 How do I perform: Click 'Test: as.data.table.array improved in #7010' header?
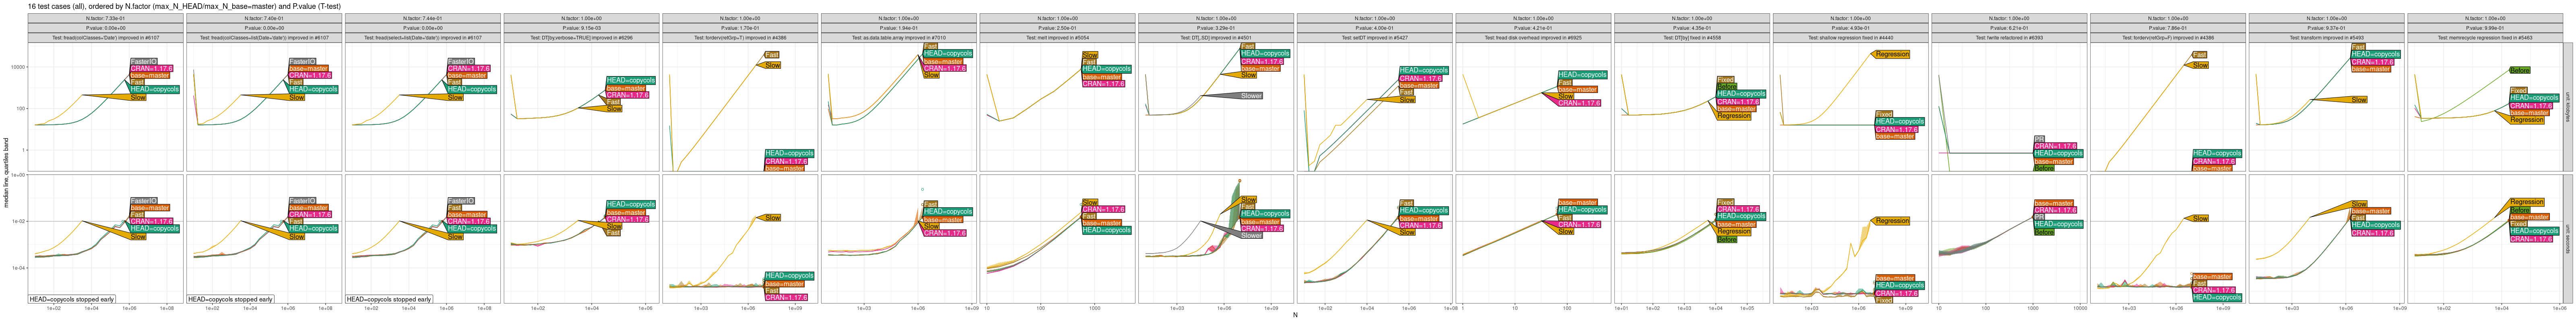coord(898,38)
